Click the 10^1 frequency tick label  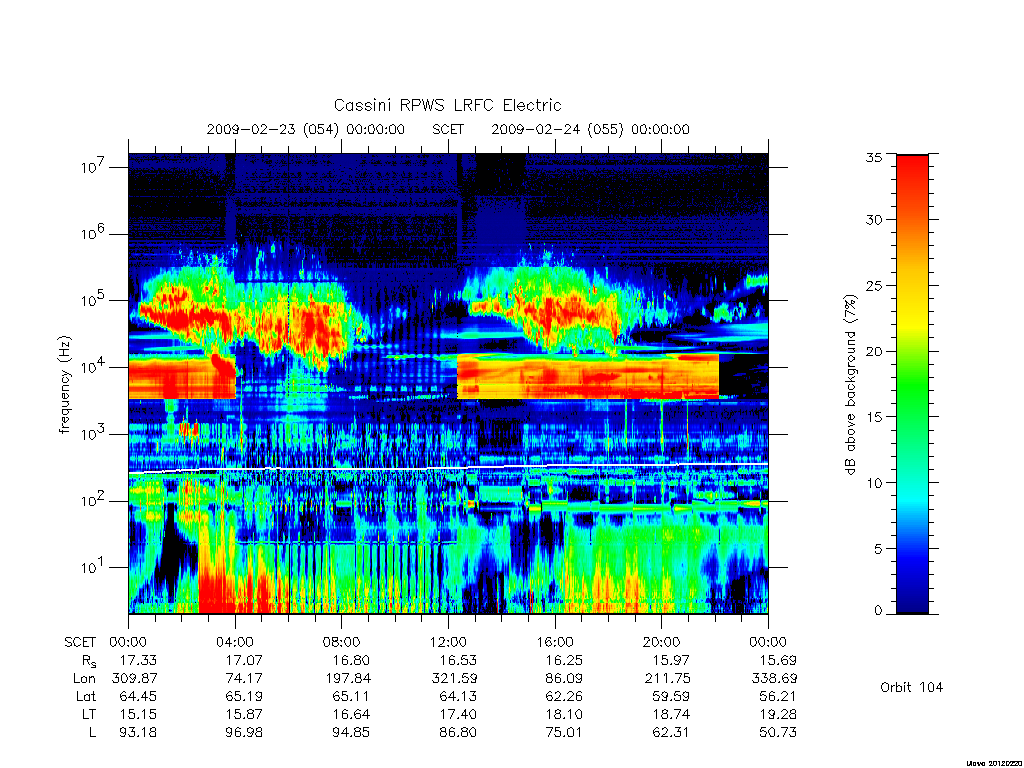94,567
